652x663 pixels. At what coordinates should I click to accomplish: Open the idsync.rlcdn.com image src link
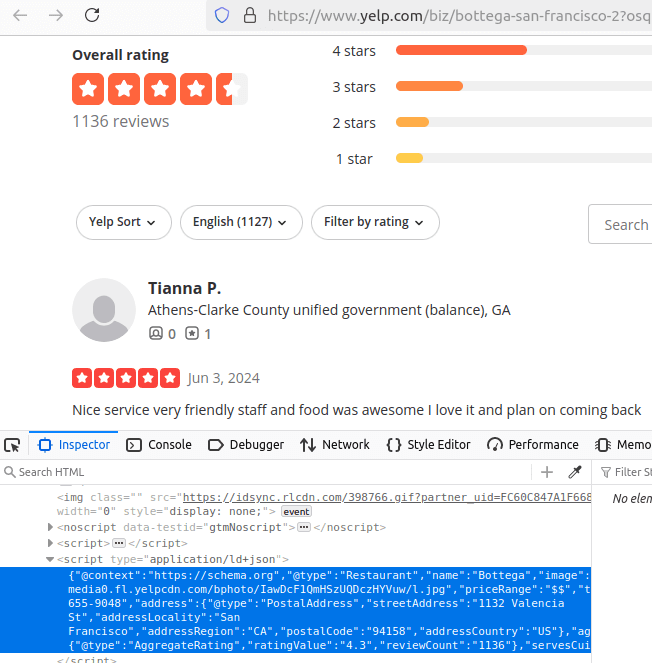[x=386, y=497]
